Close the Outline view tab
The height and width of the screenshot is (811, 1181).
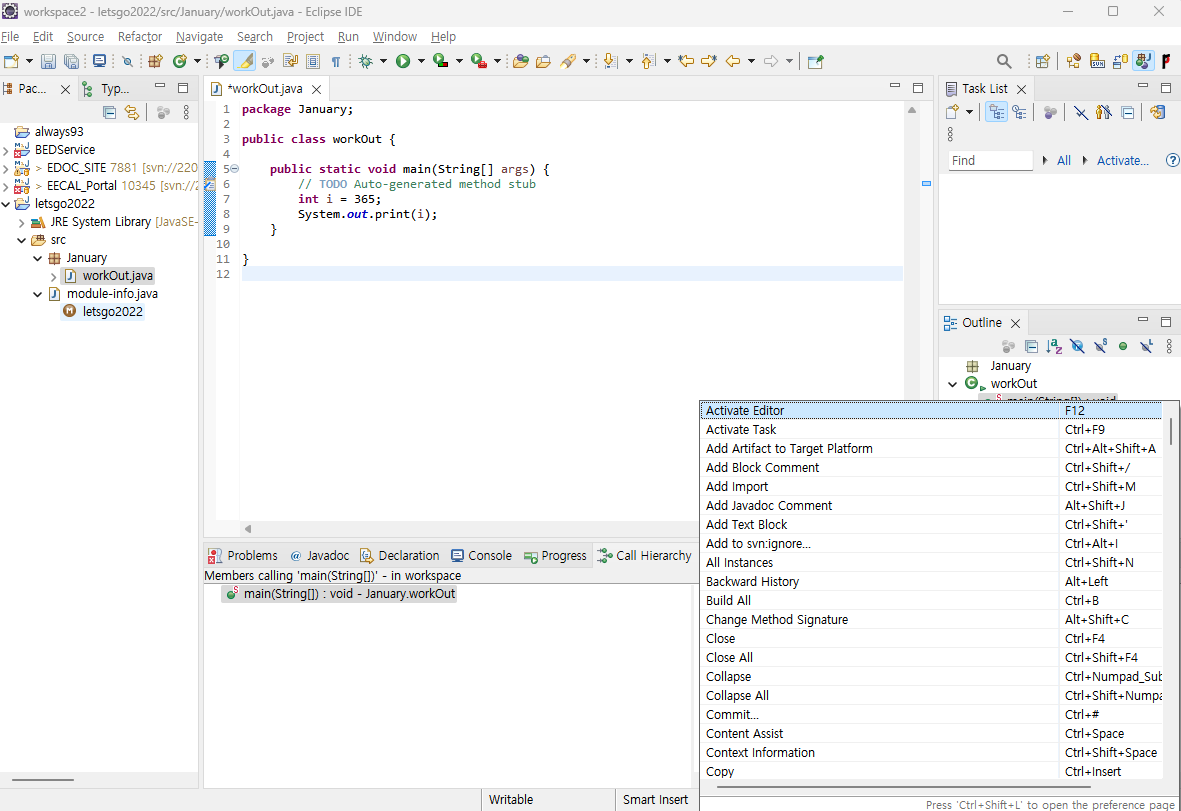point(1015,323)
